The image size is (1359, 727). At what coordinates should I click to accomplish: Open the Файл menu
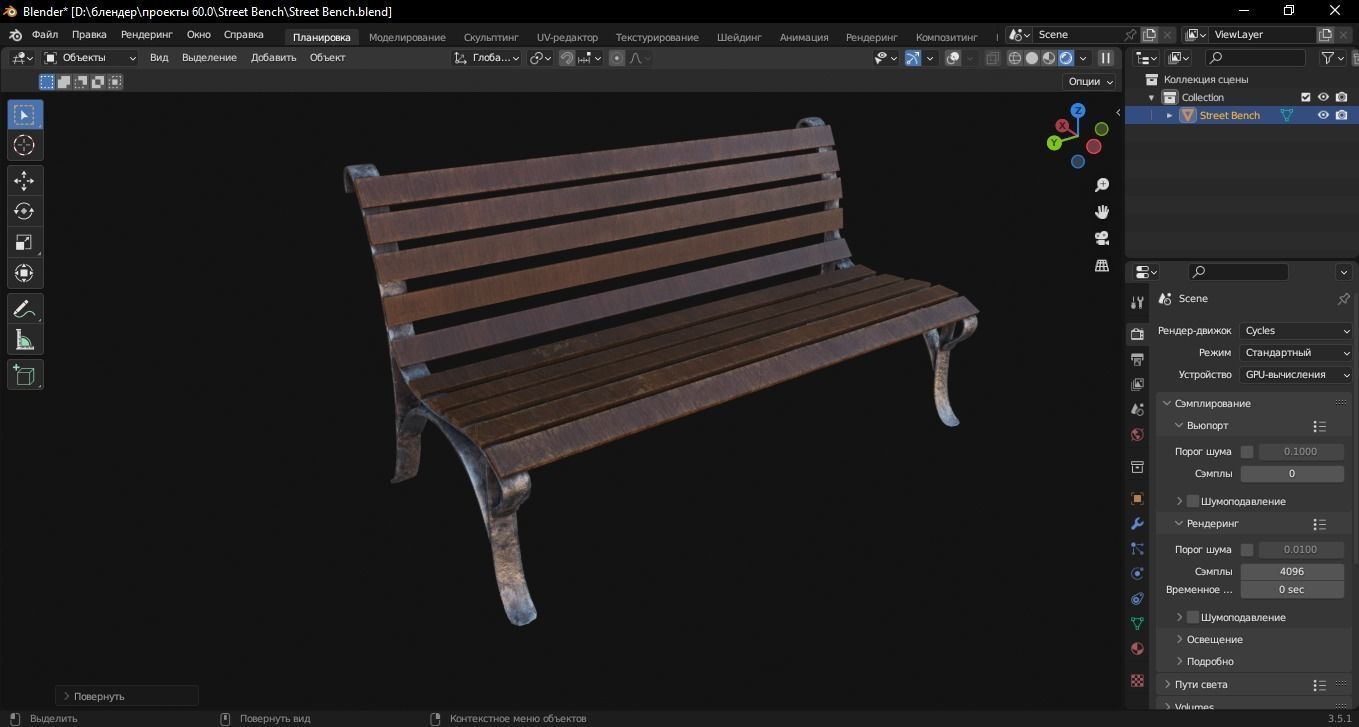pos(45,35)
